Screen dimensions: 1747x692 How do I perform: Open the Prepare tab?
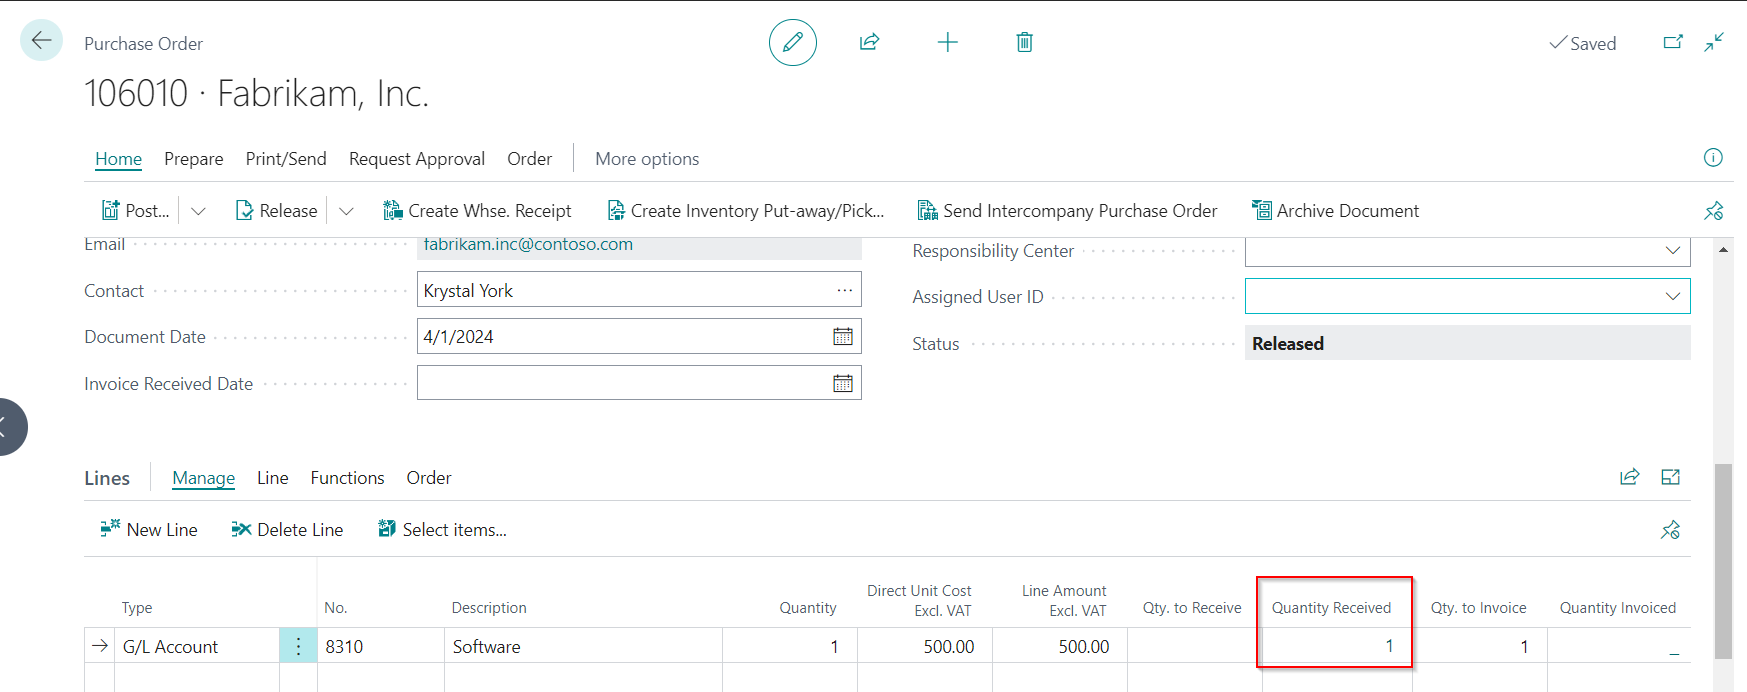pyautogui.click(x=194, y=159)
